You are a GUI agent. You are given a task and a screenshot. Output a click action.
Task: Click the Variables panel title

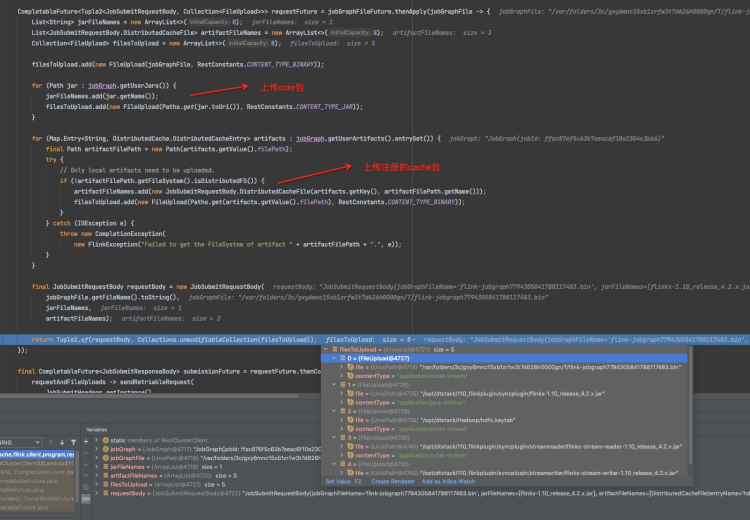[x=97, y=430]
